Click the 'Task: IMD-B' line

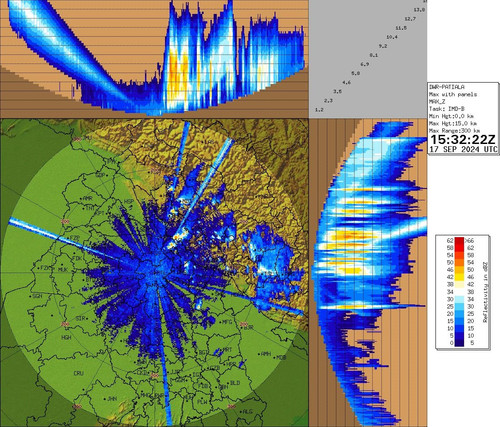point(447,109)
